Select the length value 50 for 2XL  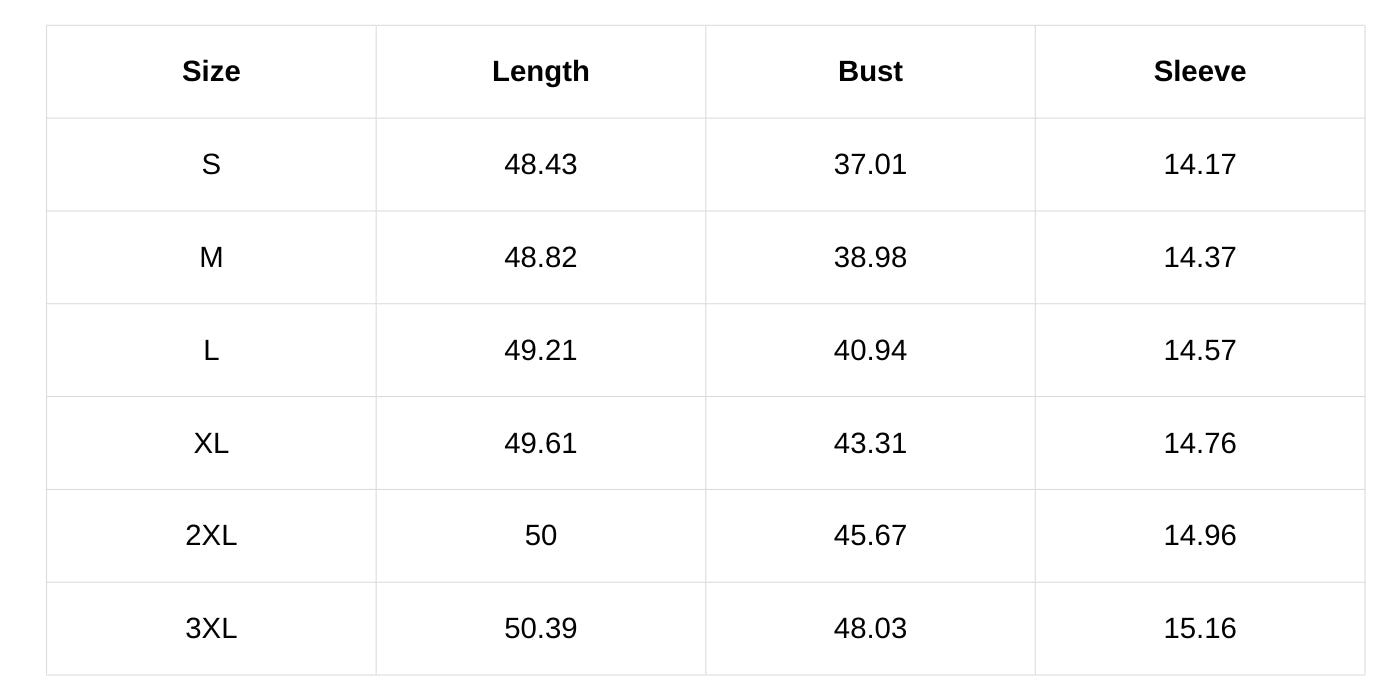tap(540, 535)
